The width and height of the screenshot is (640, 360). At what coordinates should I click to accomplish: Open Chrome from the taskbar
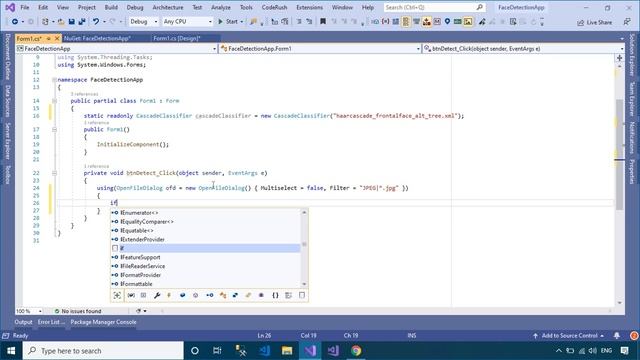point(356,351)
